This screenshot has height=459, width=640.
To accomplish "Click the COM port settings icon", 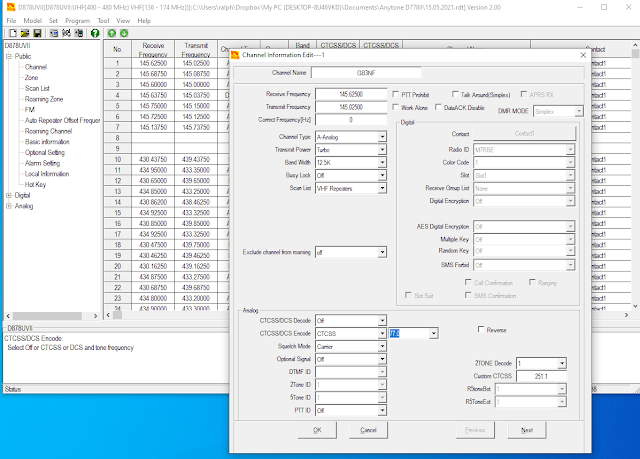I will (66, 33).
